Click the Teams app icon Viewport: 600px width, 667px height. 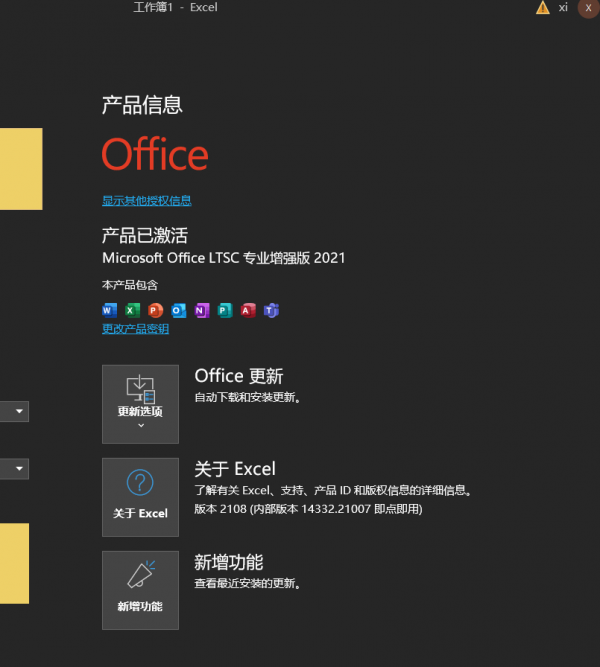click(x=271, y=311)
